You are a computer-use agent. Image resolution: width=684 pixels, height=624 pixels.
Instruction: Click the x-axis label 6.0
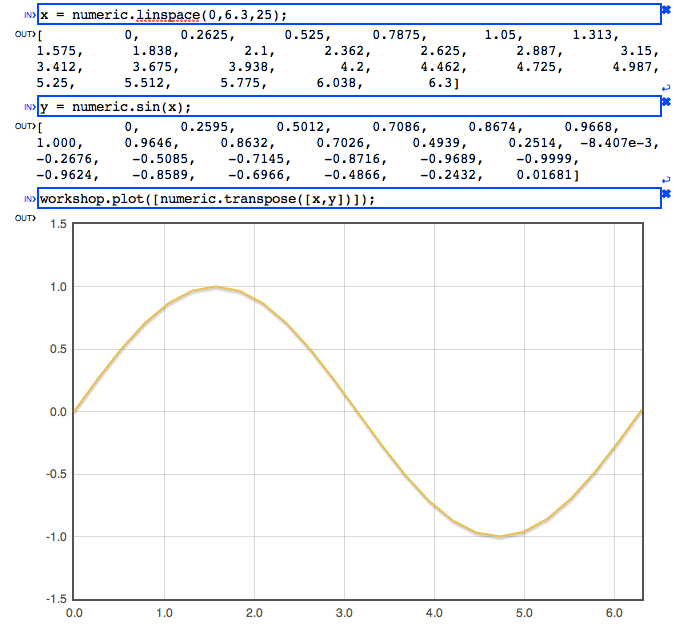[x=614, y=613]
